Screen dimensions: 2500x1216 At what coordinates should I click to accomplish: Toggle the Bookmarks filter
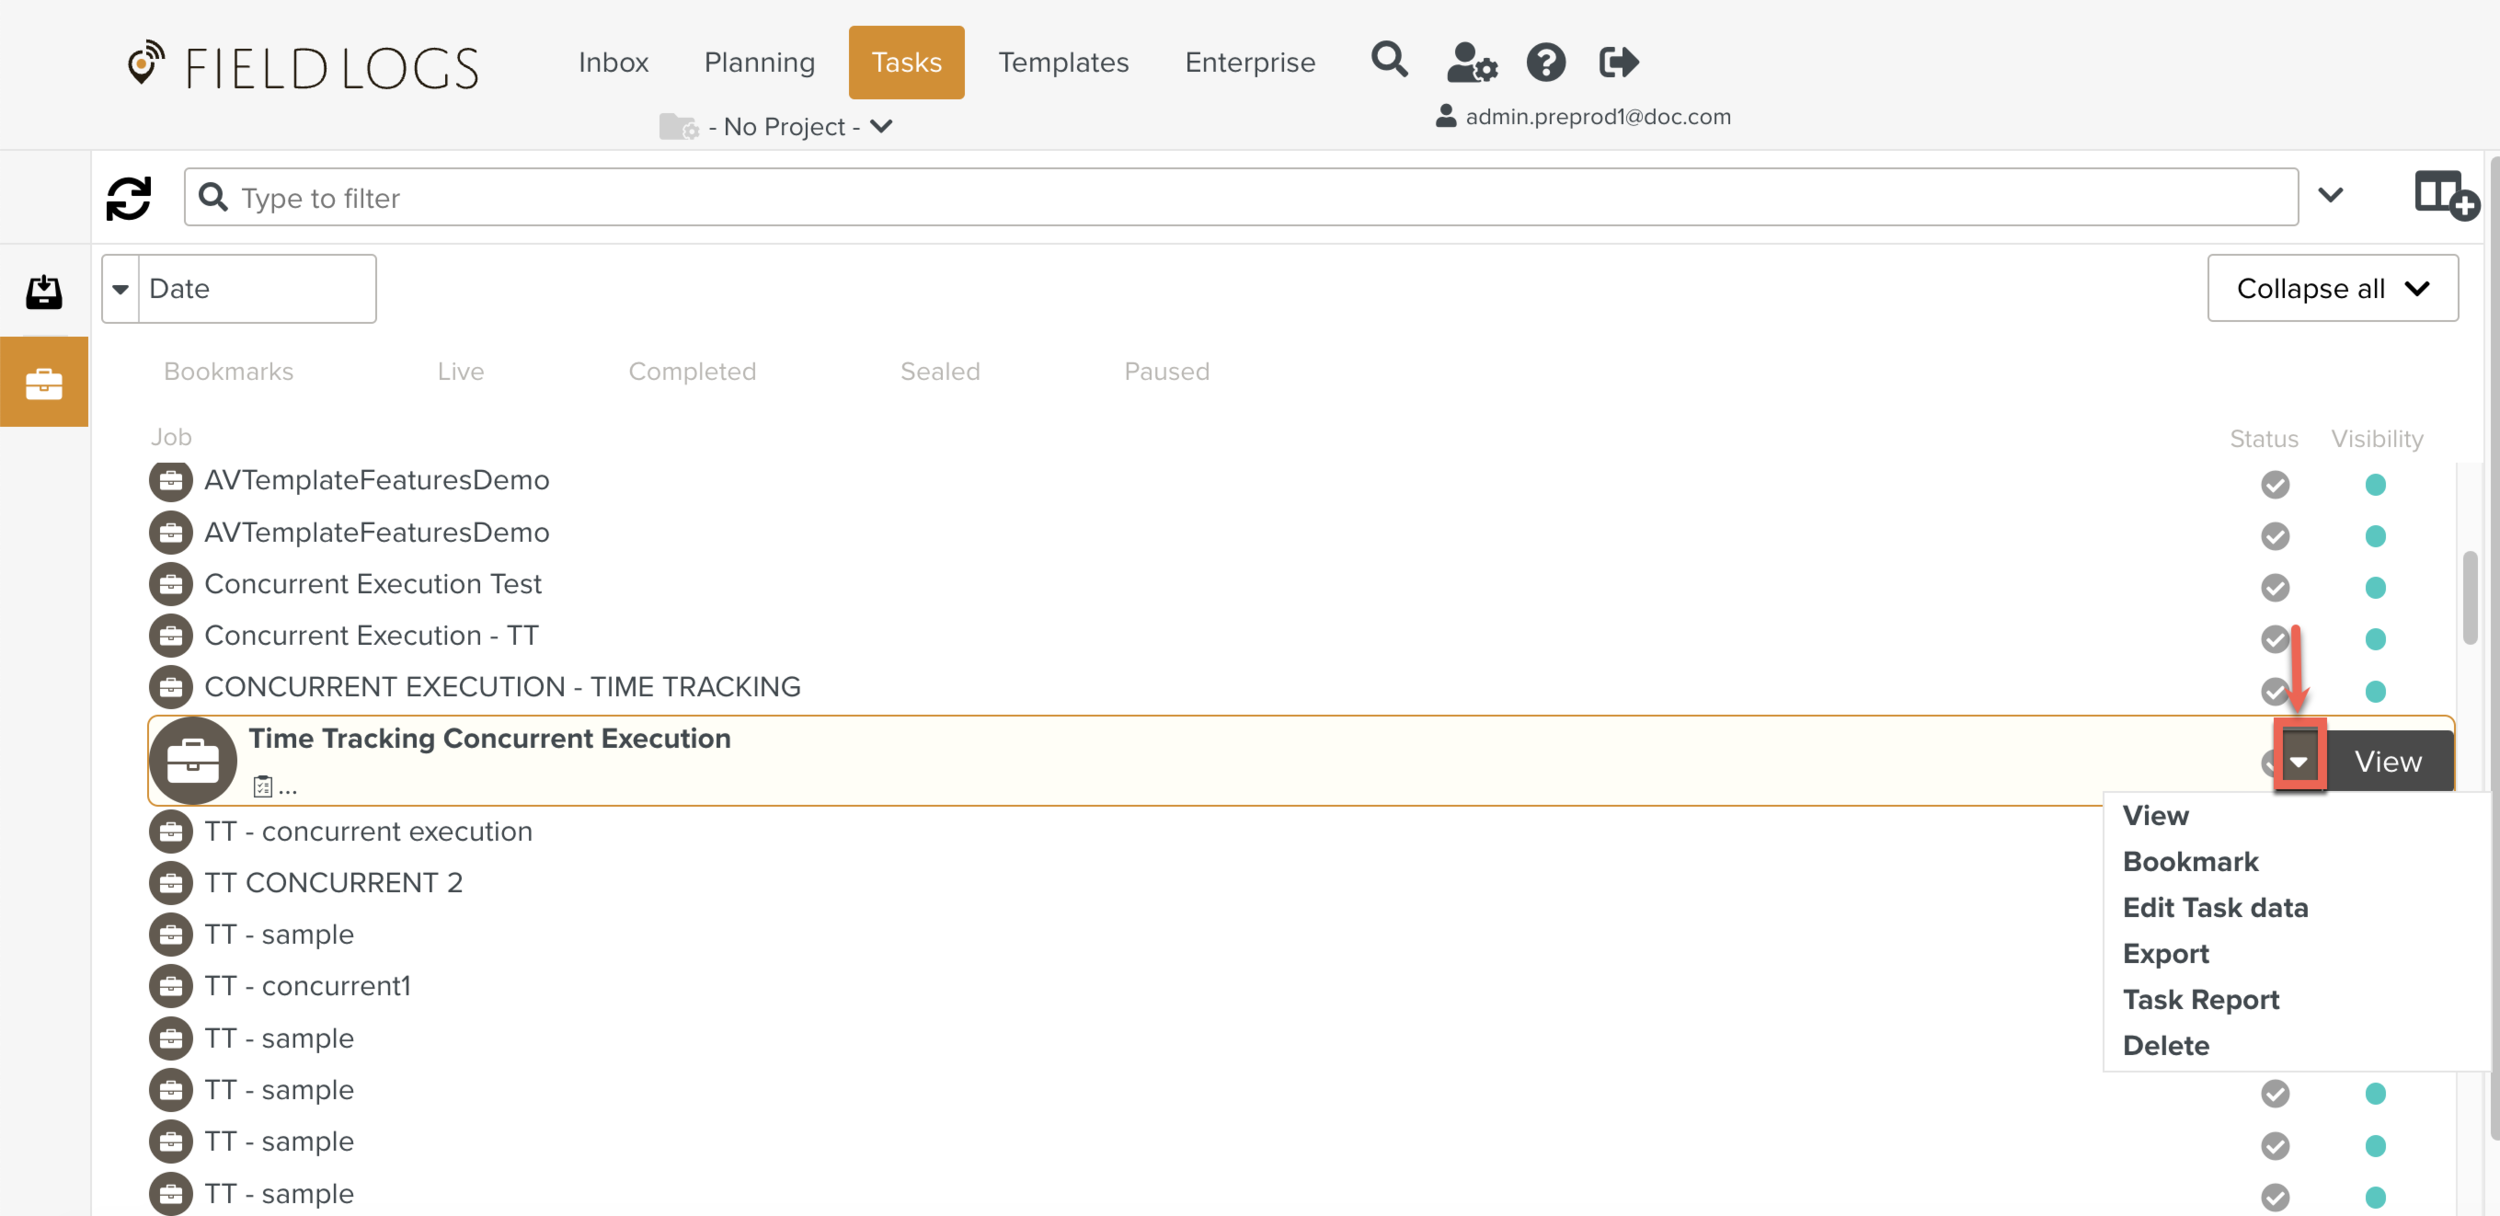(x=228, y=372)
